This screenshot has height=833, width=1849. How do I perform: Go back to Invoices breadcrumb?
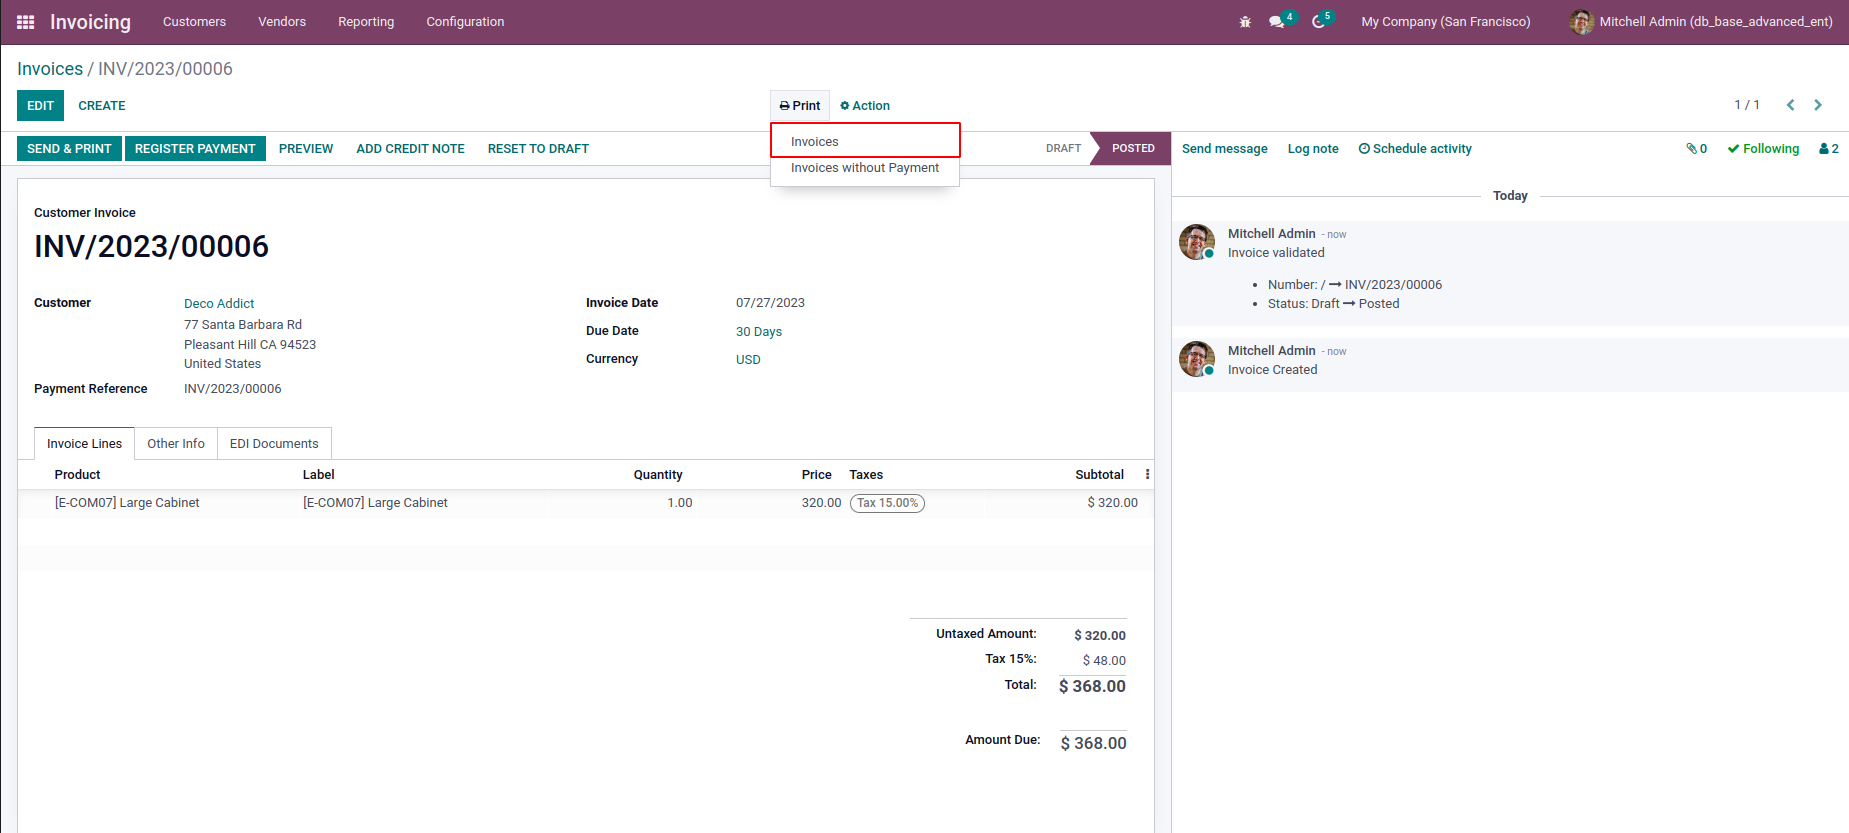pyautogui.click(x=50, y=69)
